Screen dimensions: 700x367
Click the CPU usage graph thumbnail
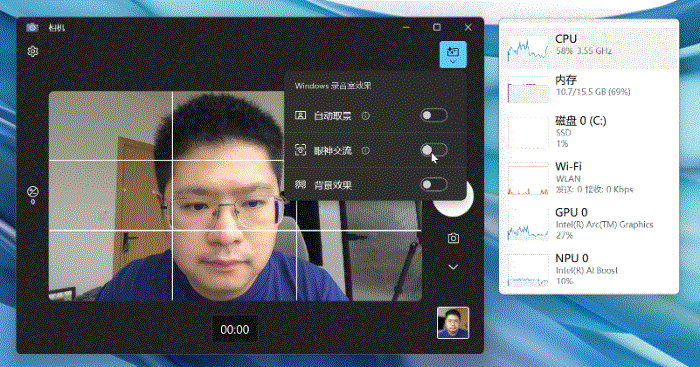[x=528, y=48]
